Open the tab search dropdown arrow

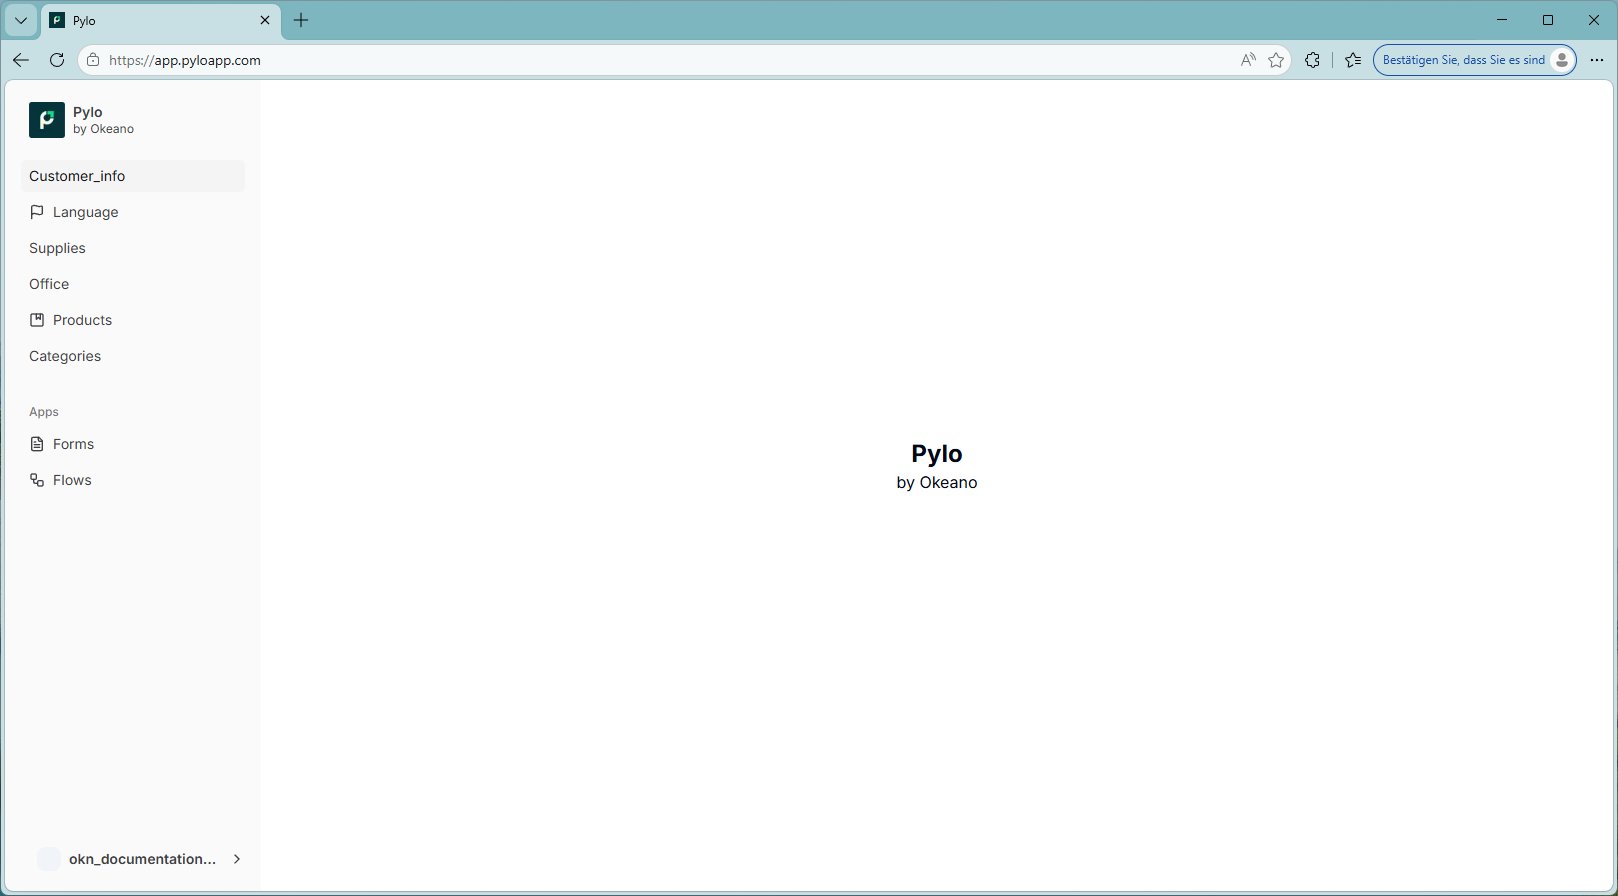point(20,20)
